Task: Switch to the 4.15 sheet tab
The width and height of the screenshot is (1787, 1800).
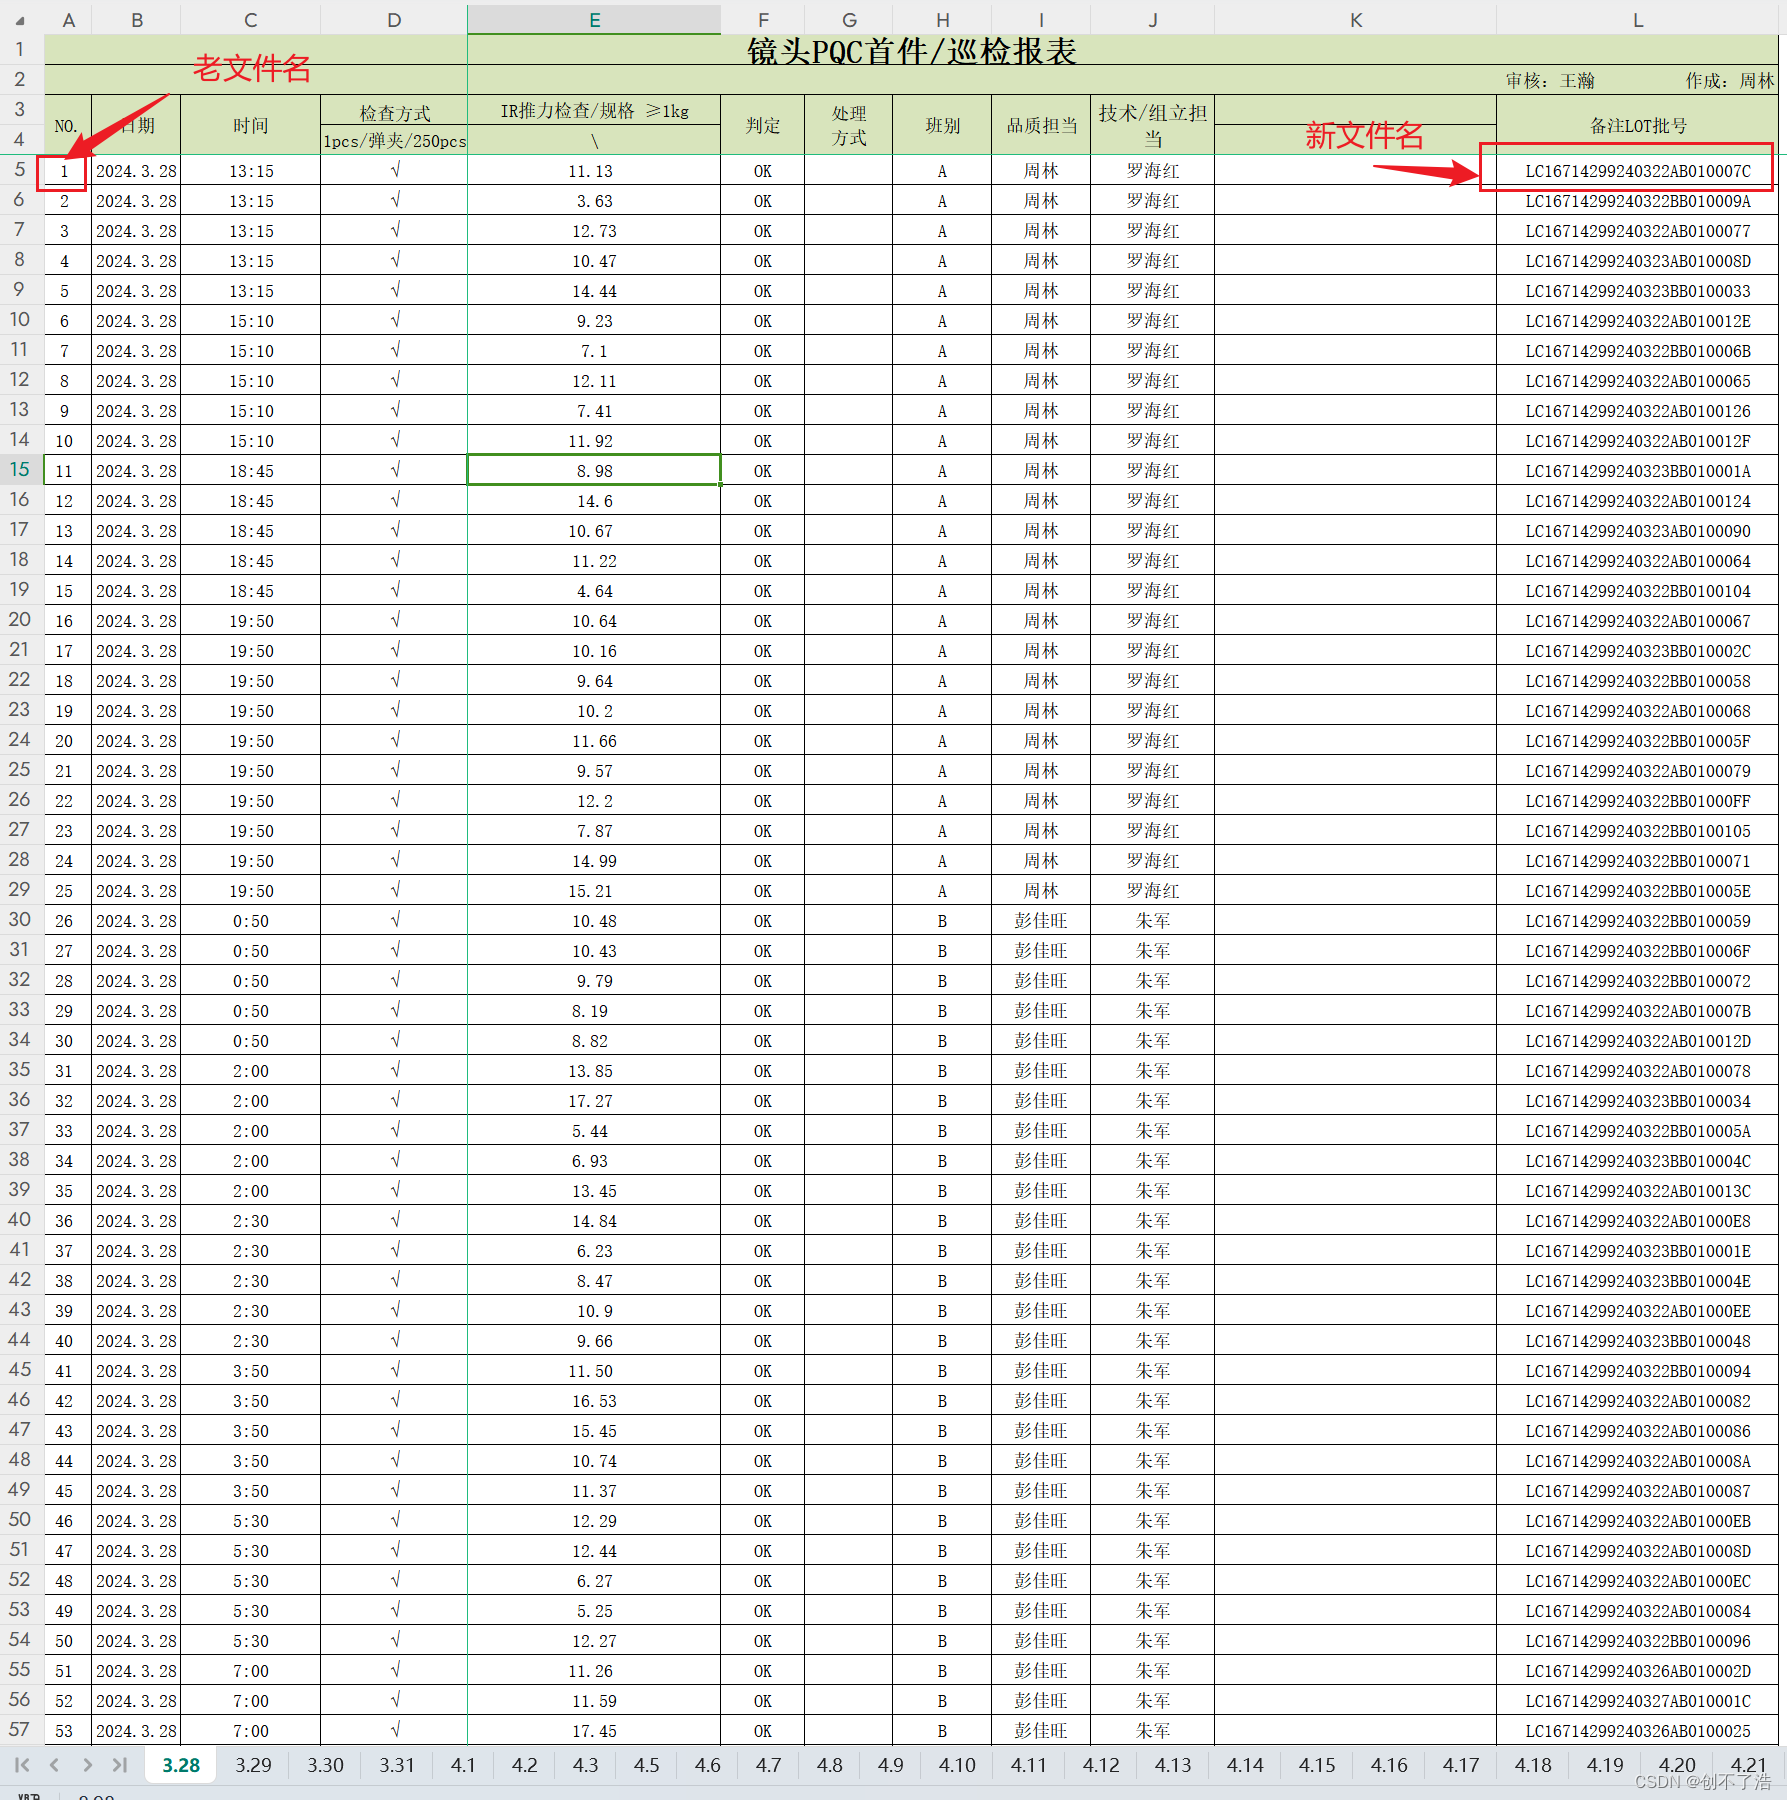Action: click(x=1317, y=1765)
